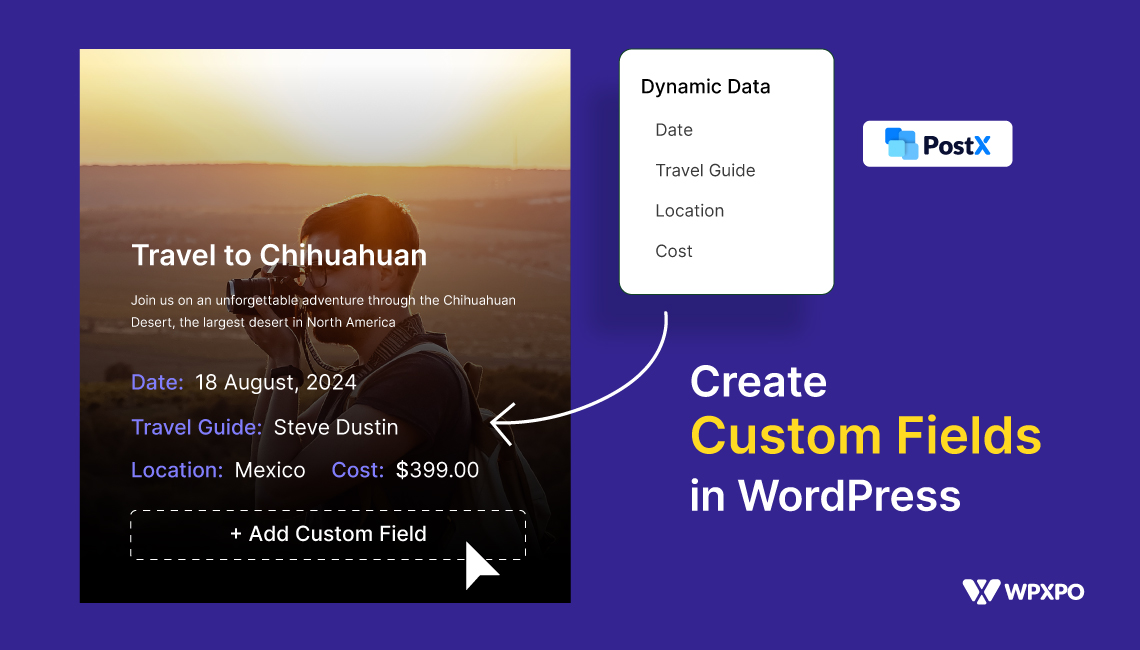
Task: Click the Cost: label on card
Action: (358, 470)
